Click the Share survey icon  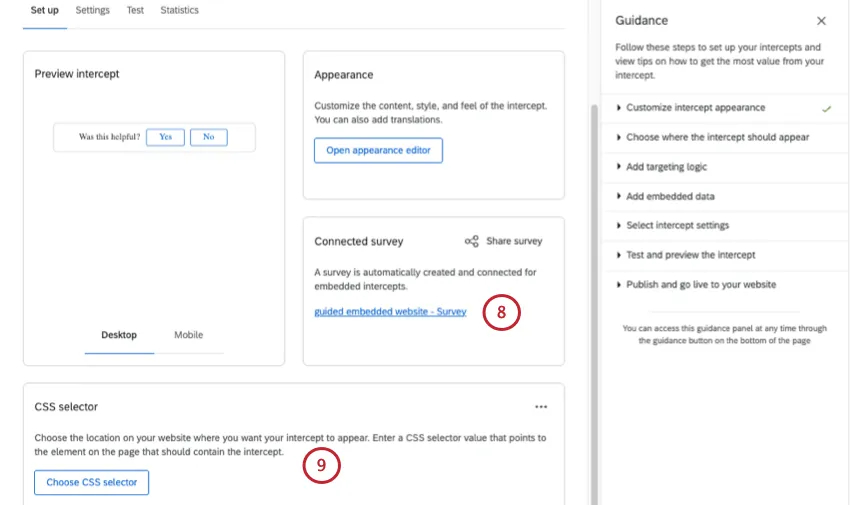point(472,241)
